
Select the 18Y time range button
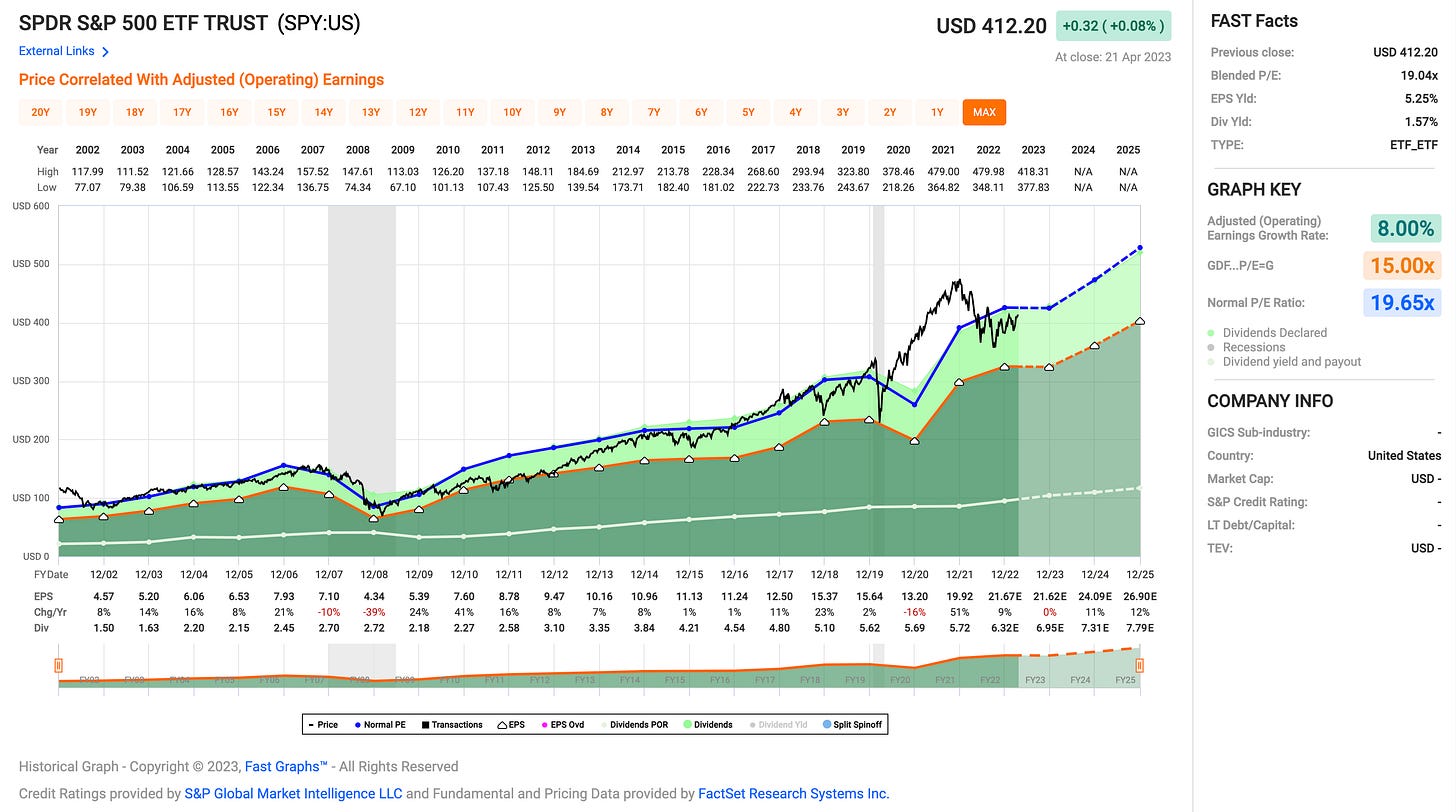point(134,112)
